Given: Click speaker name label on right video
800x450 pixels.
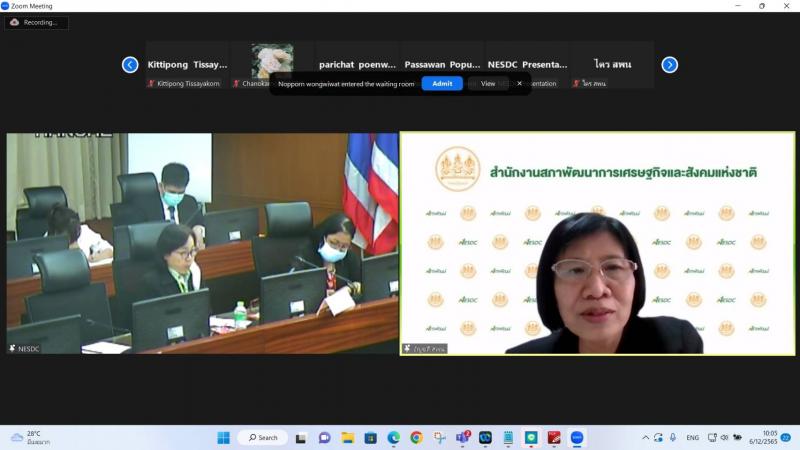Looking at the screenshot, I should click(425, 349).
